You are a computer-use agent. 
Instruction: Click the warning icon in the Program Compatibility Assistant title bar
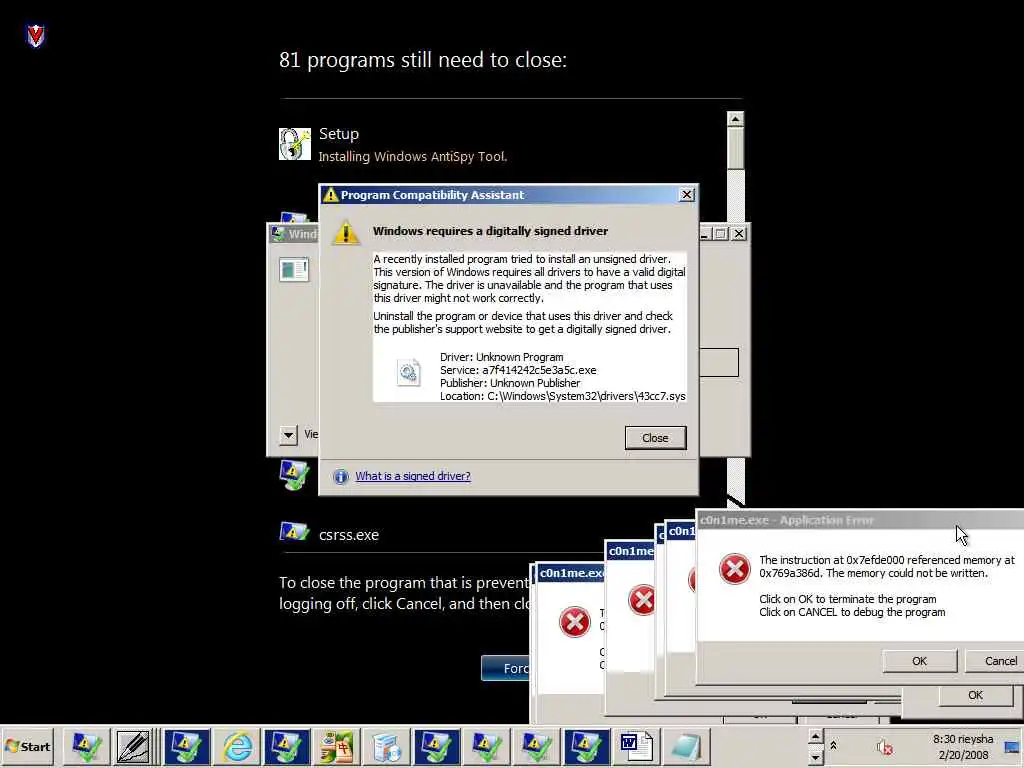[x=330, y=195]
